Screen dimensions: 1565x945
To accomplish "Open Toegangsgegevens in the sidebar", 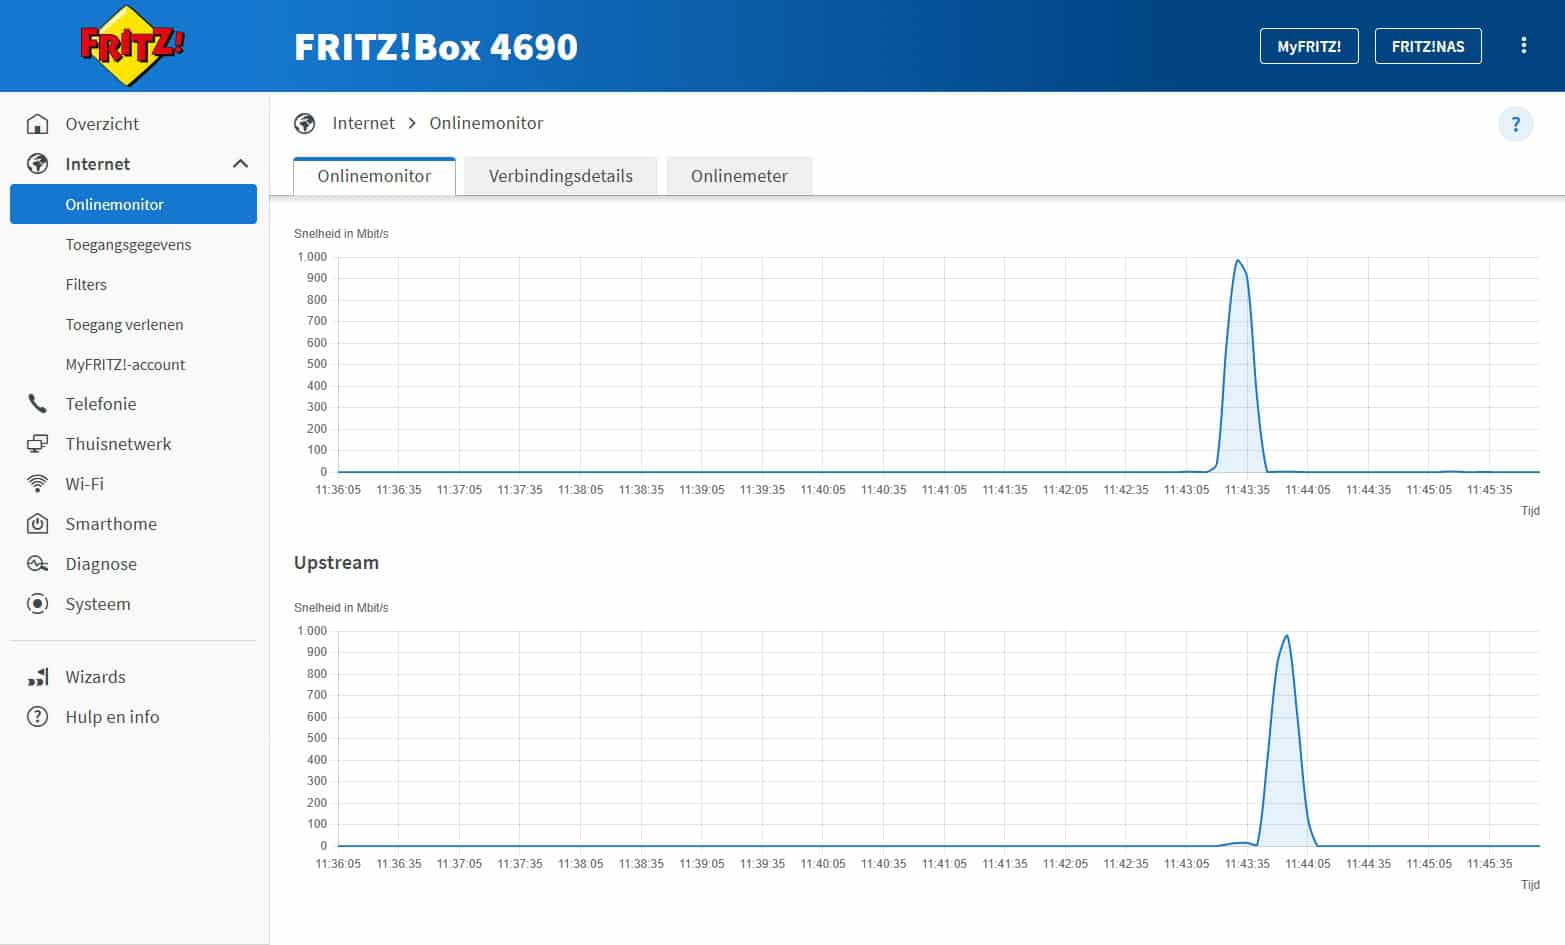I will (128, 245).
